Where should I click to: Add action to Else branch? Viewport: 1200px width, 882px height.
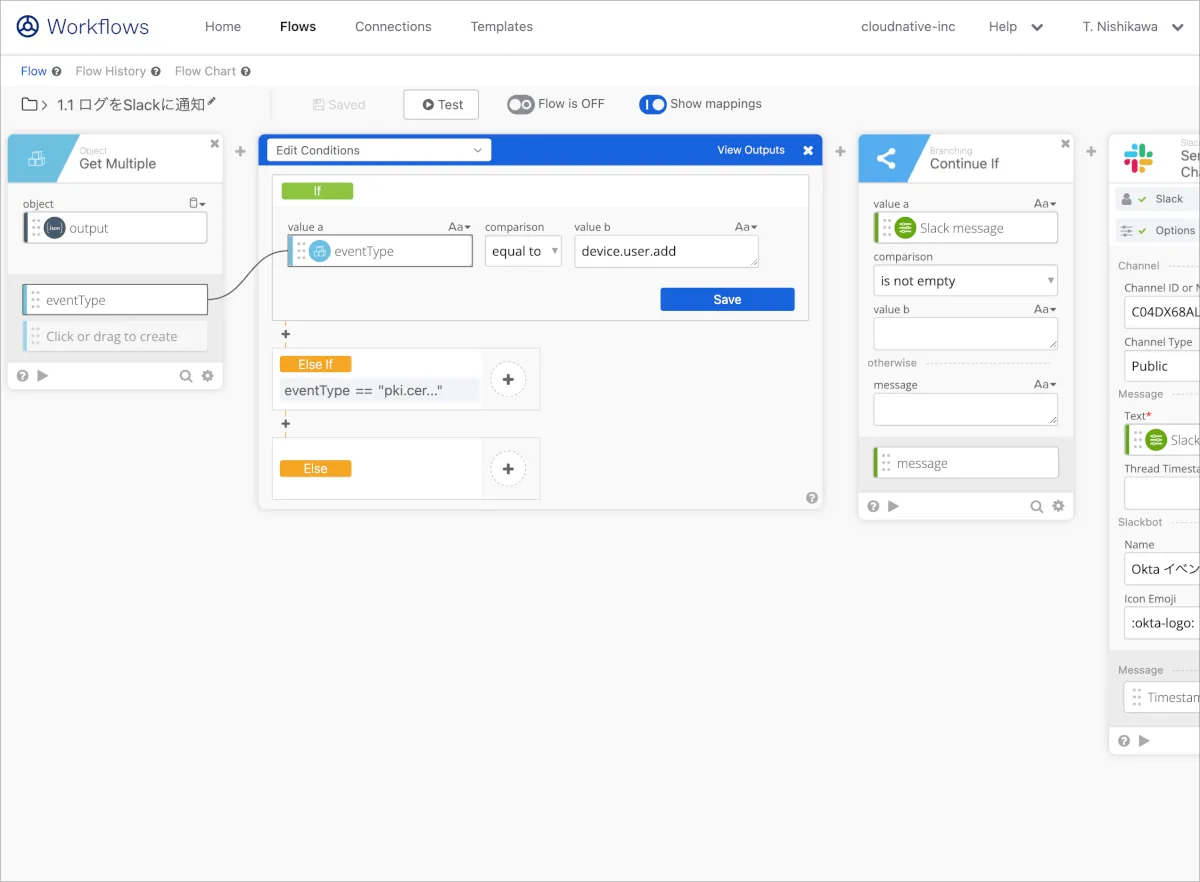click(508, 468)
